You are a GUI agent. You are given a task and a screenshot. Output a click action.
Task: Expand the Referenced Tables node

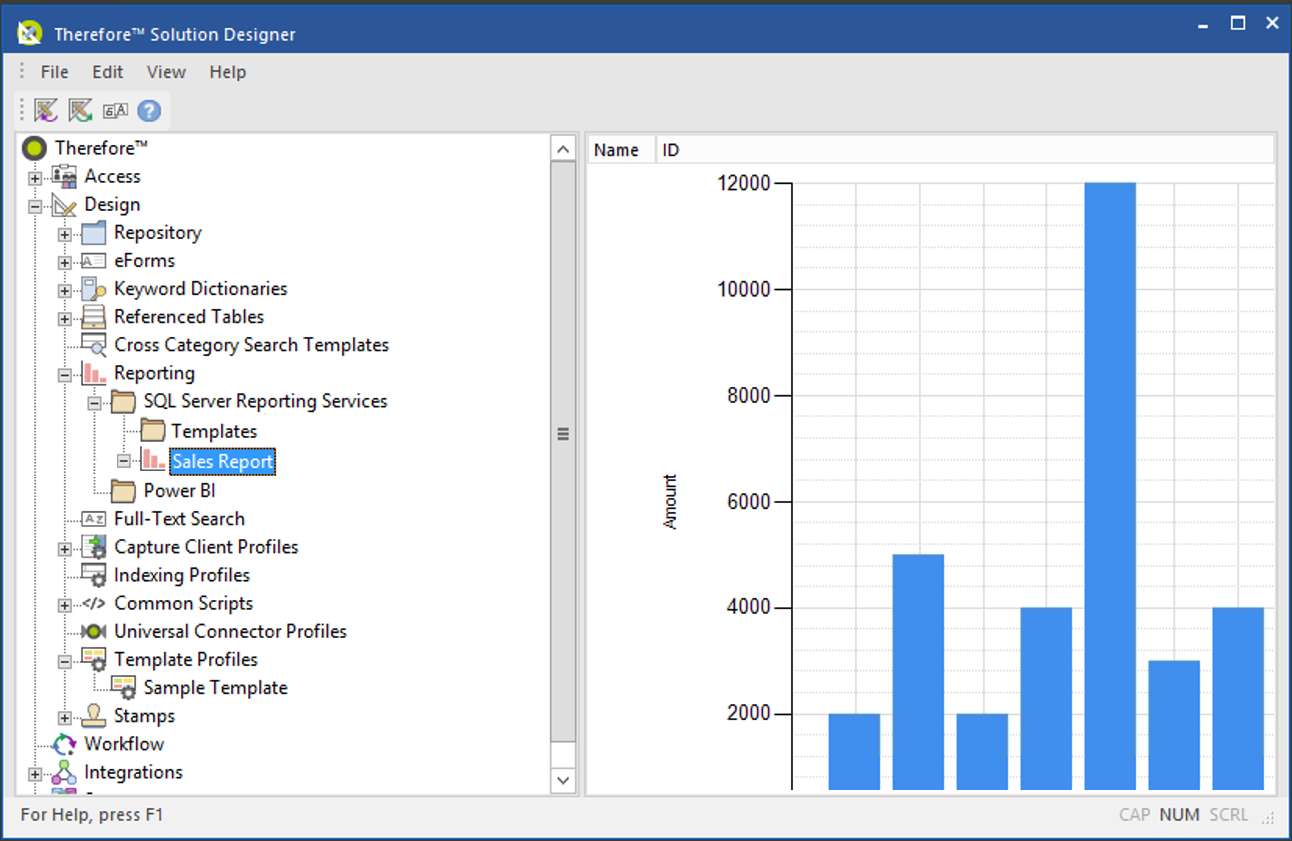(63, 316)
